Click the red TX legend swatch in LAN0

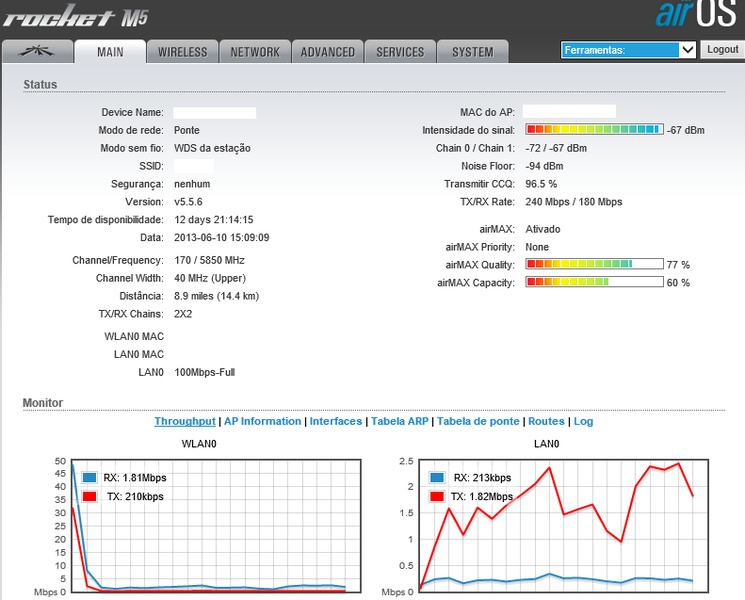437,496
